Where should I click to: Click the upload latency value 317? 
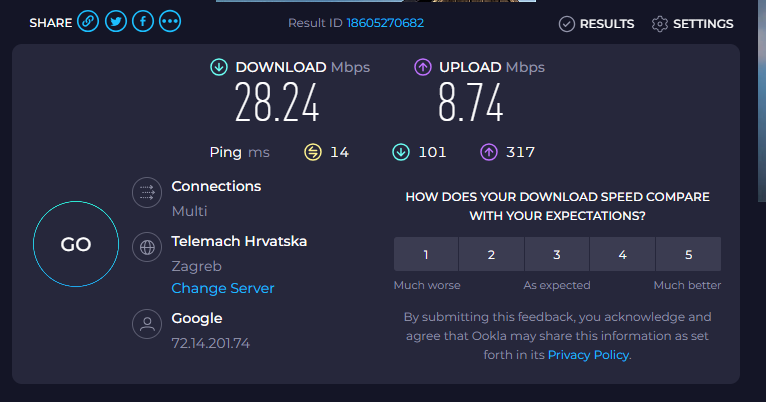(x=520, y=152)
